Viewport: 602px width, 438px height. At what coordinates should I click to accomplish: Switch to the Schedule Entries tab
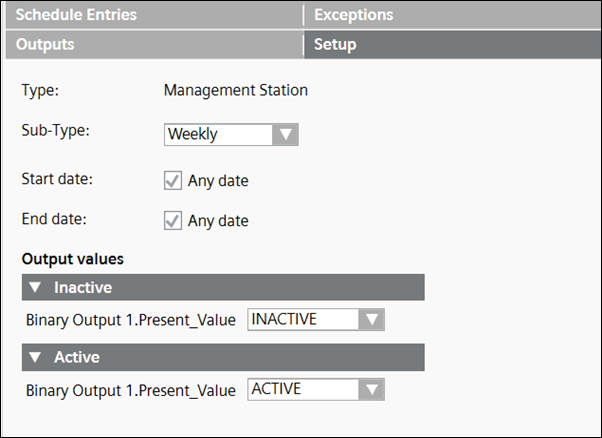pos(76,15)
